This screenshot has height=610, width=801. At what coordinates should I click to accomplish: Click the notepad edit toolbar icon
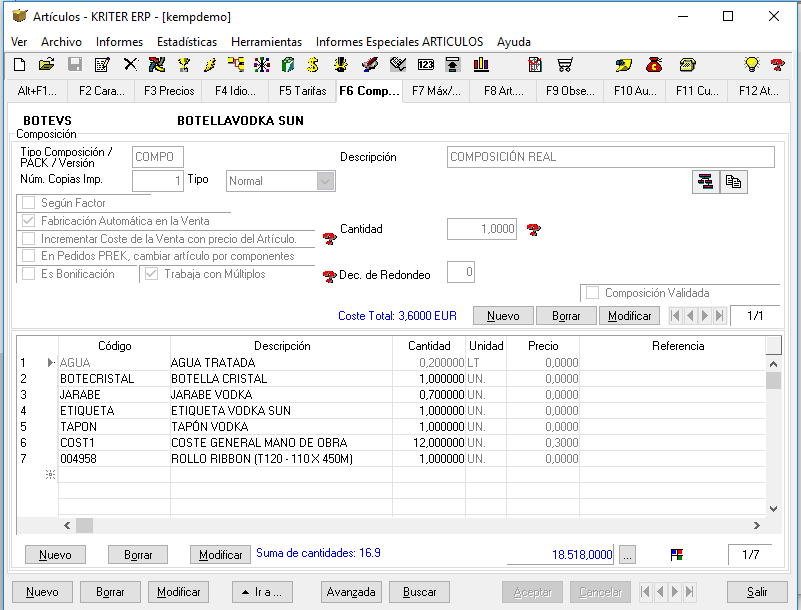point(102,65)
